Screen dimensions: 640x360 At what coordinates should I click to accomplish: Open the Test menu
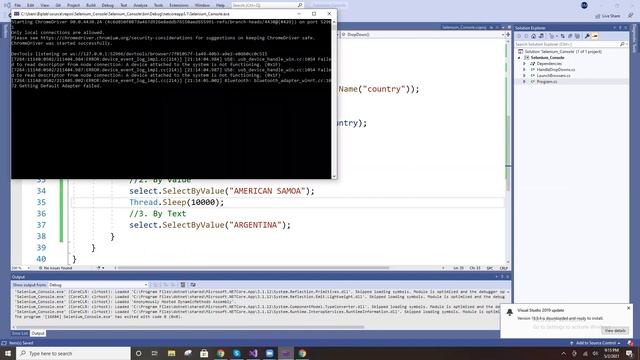[x=124, y=5]
